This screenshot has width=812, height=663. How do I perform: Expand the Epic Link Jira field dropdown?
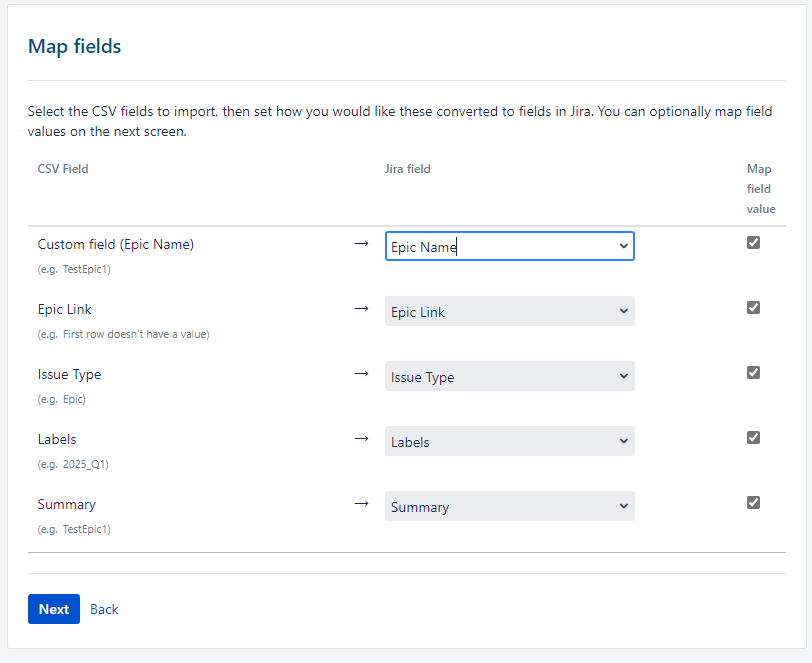(x=509, y=311)
